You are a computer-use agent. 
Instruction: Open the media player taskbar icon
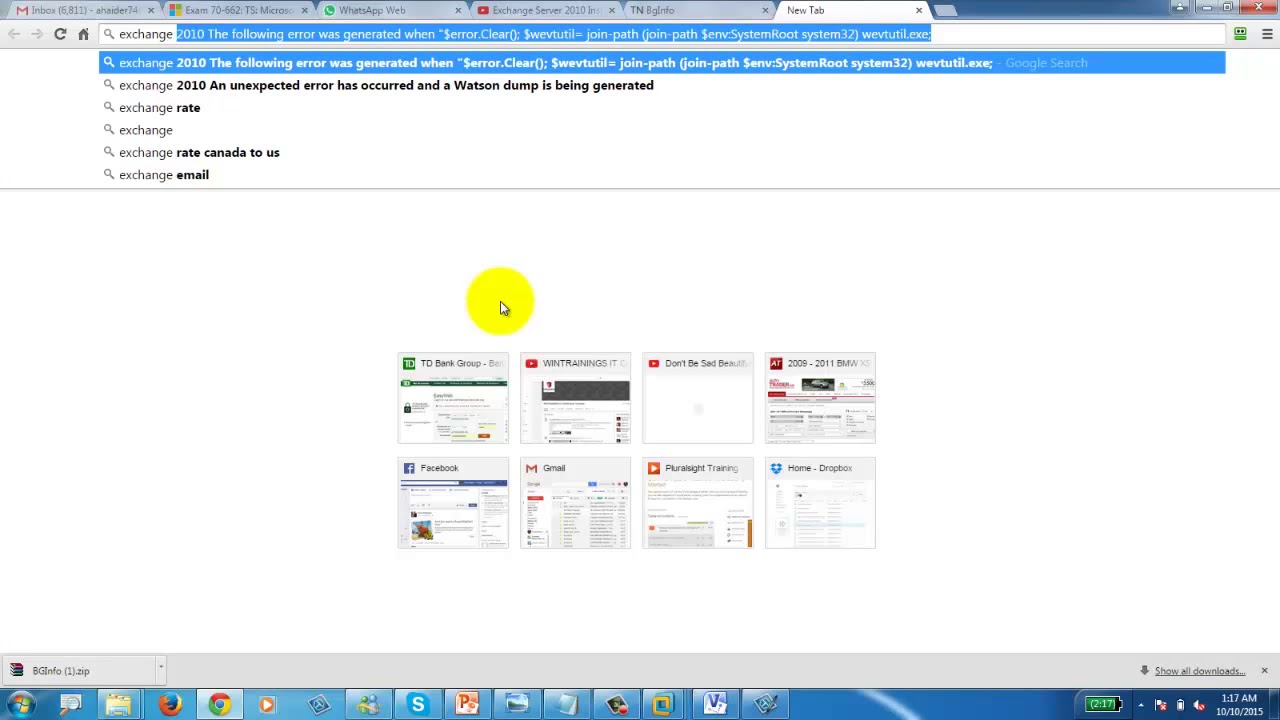(267, 705)
